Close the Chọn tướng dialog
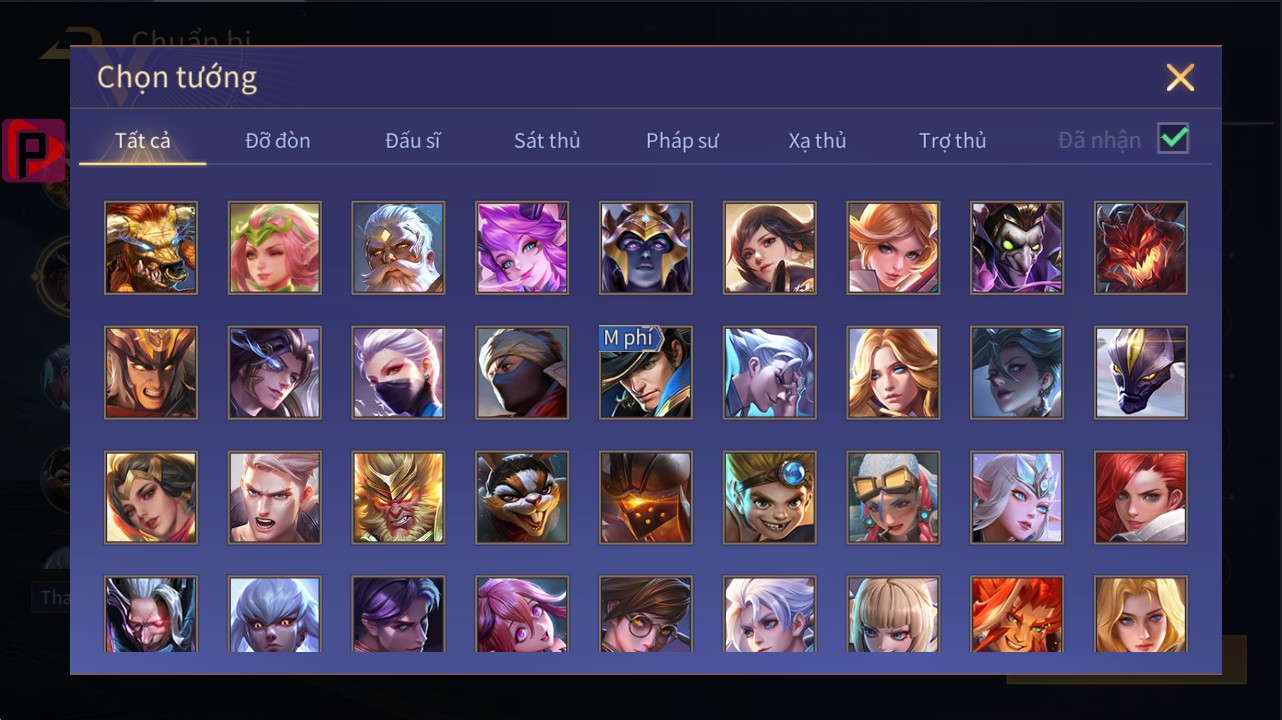1282x720 pixels. [x=1180, y=77]
